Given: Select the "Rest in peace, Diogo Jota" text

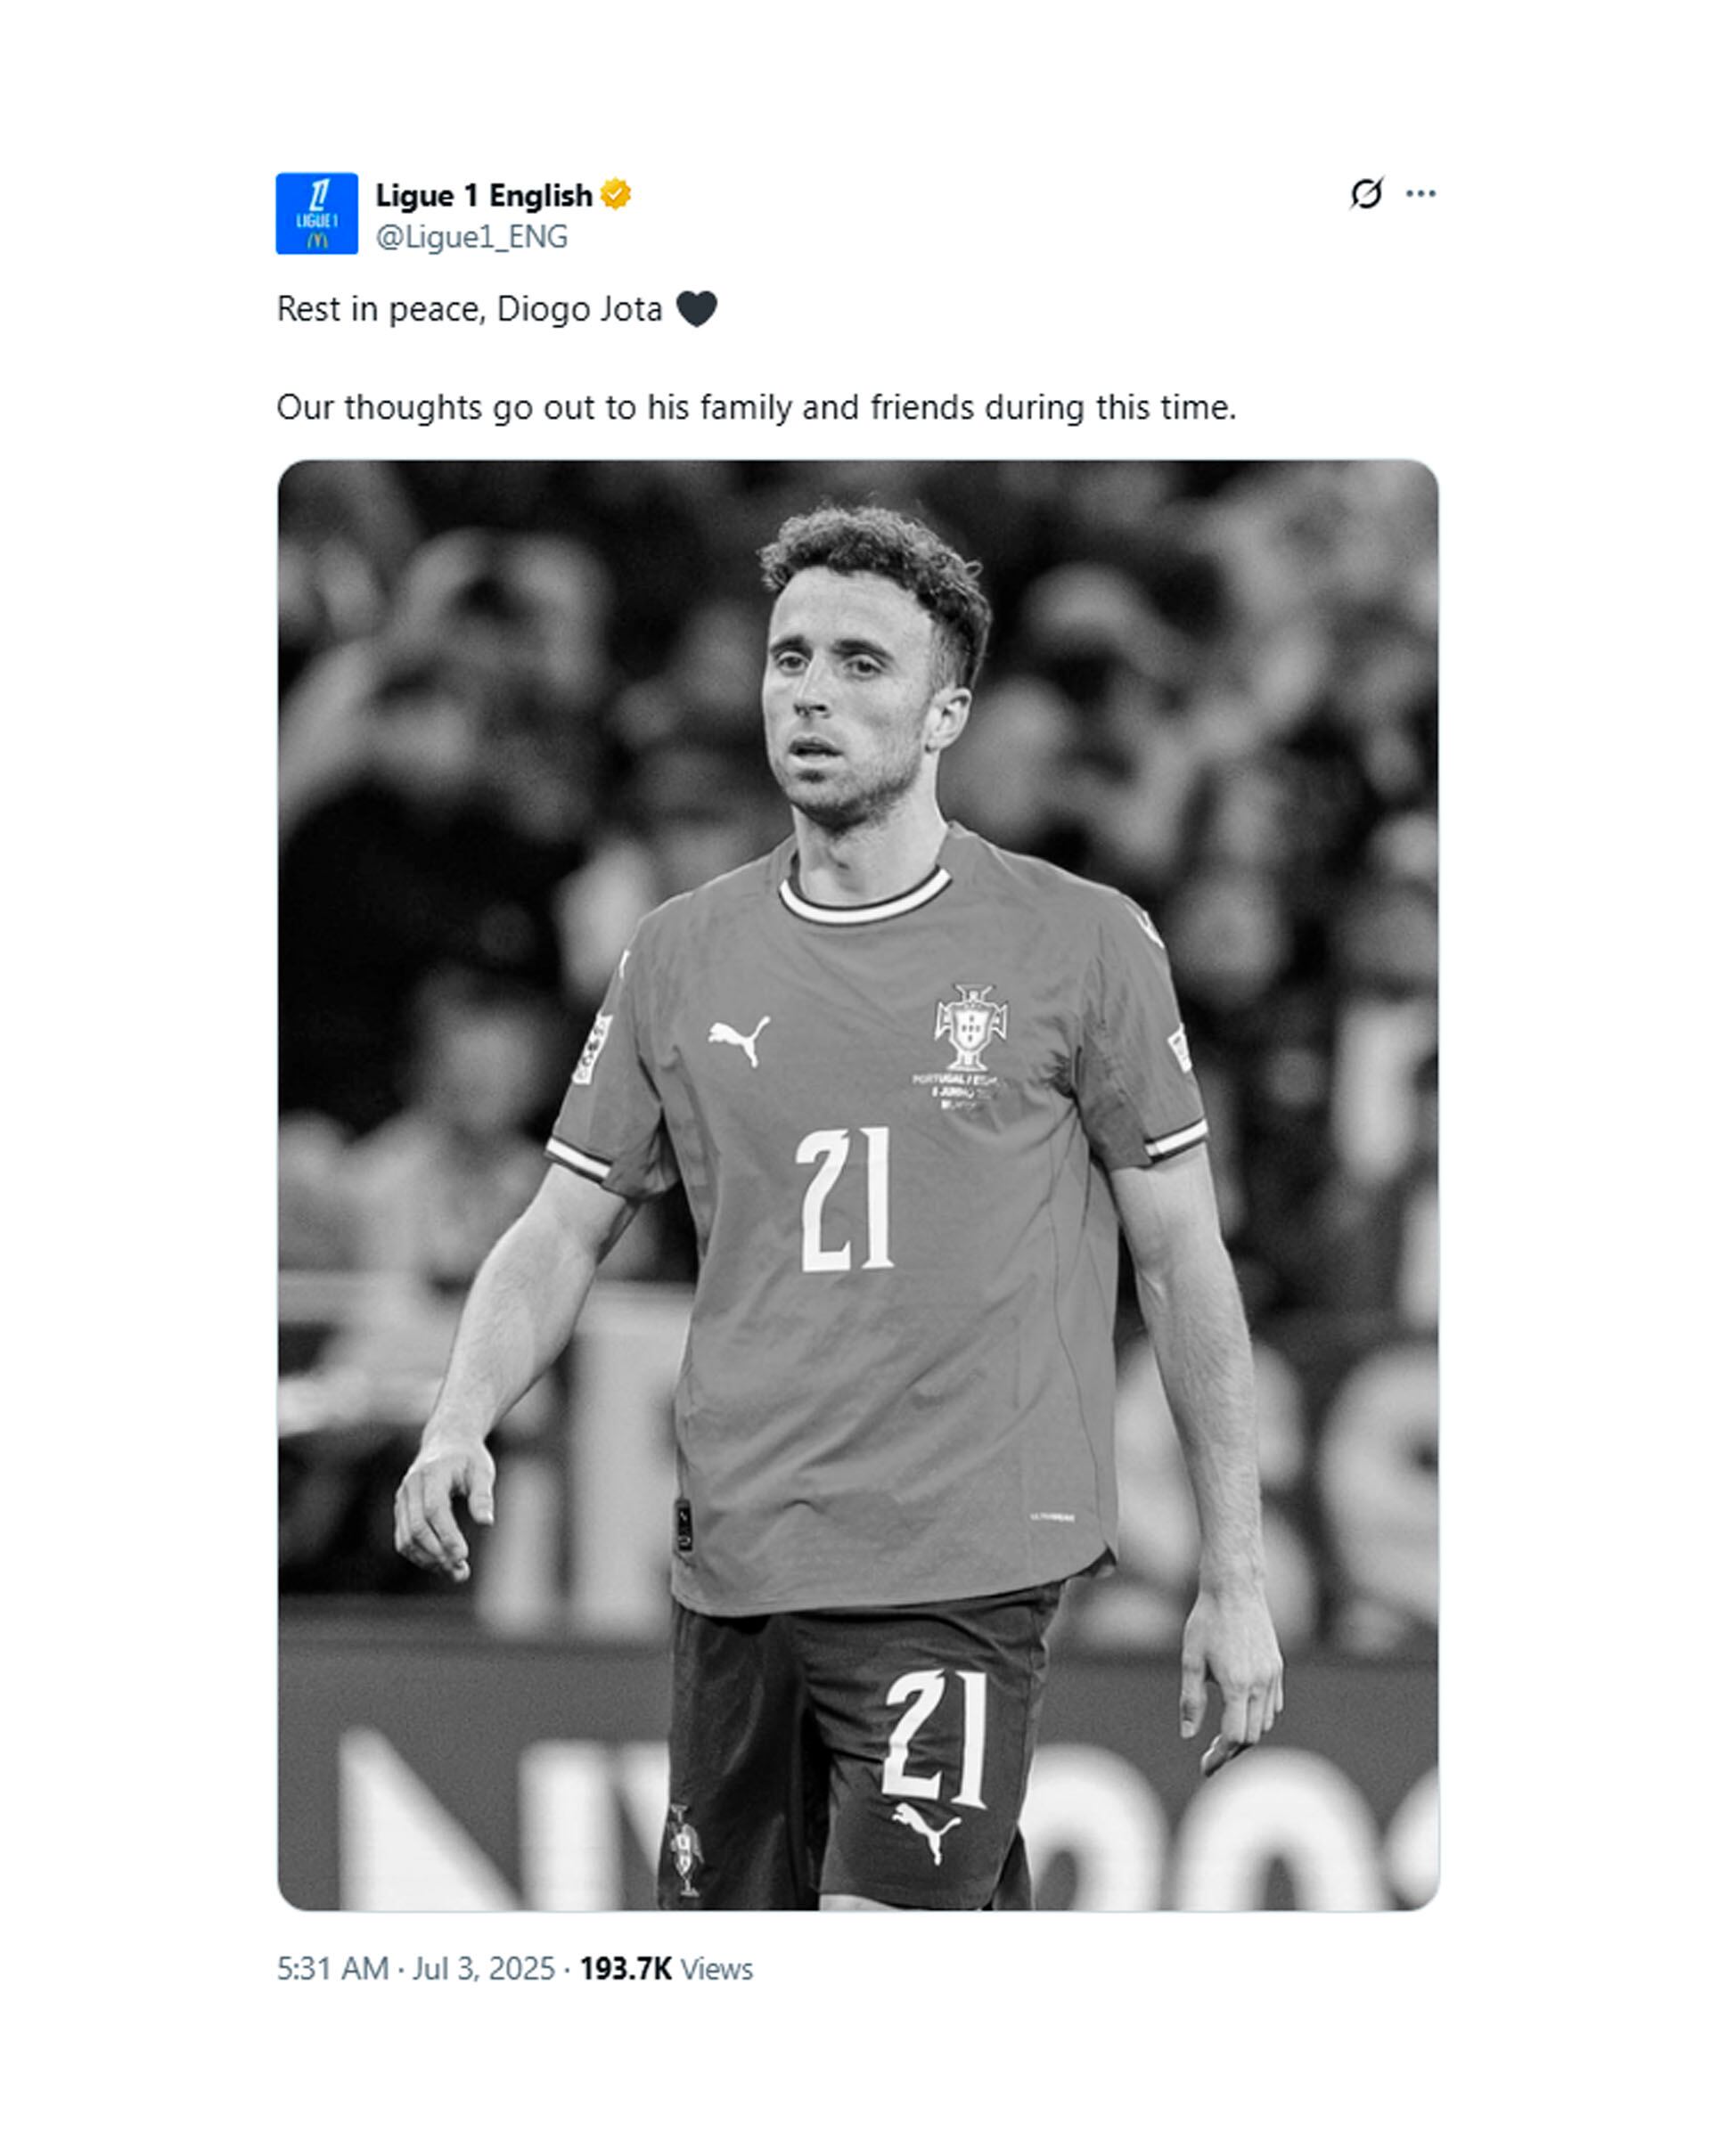Looking at the screenshot, I should point(469,309).
